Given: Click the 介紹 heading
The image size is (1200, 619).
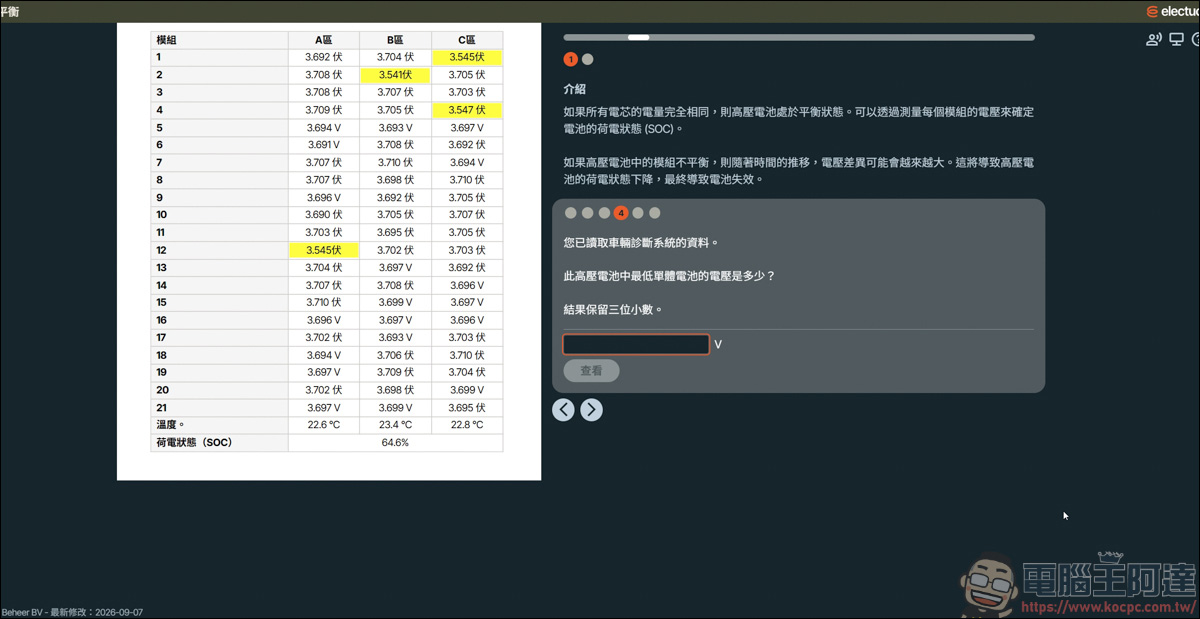Looking at the screenshot, I should [574, 89].
